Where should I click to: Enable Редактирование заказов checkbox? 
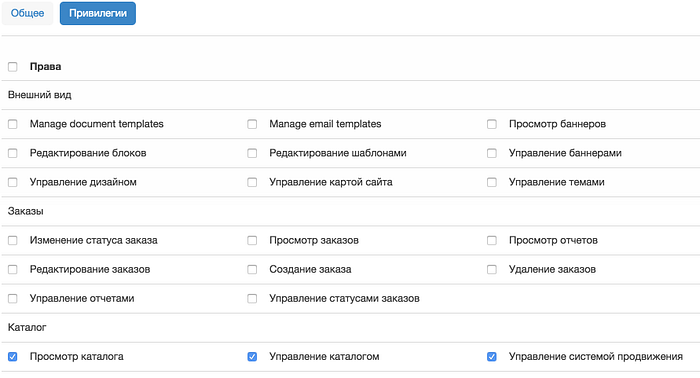pyautogui.click(x=12, y=270)
